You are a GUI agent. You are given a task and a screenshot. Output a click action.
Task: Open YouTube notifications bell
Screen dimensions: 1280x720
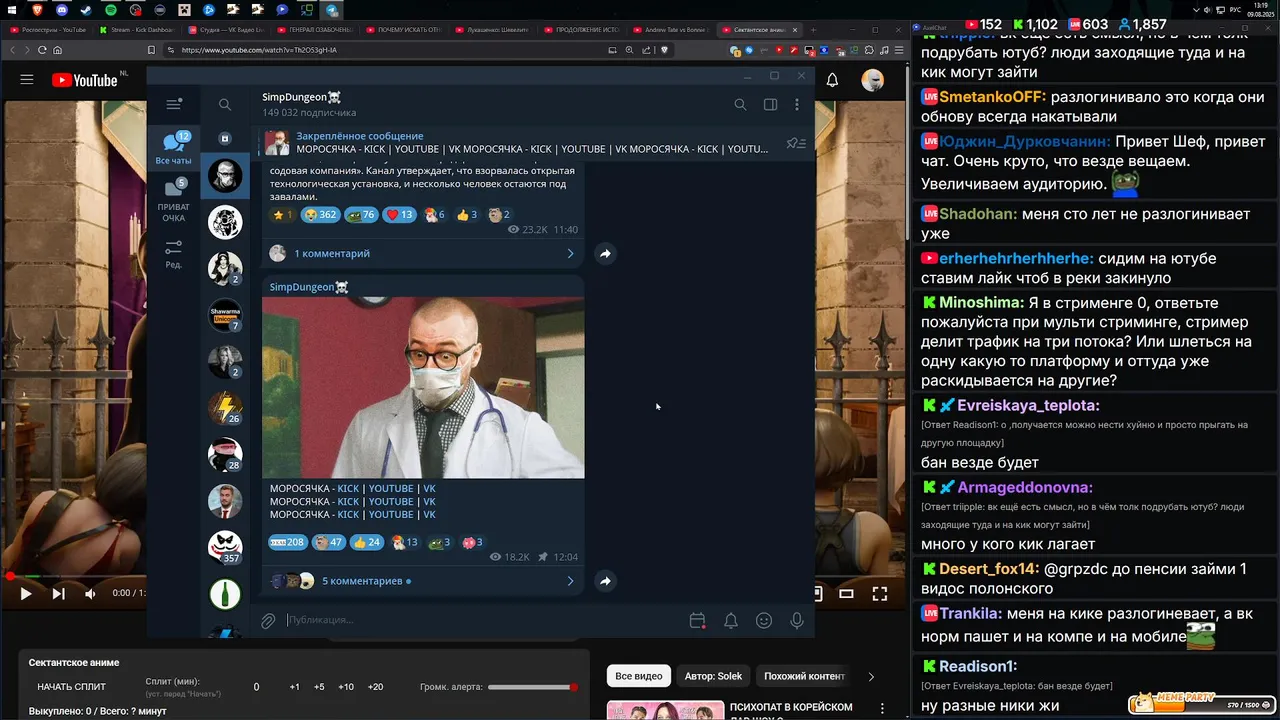832,80
